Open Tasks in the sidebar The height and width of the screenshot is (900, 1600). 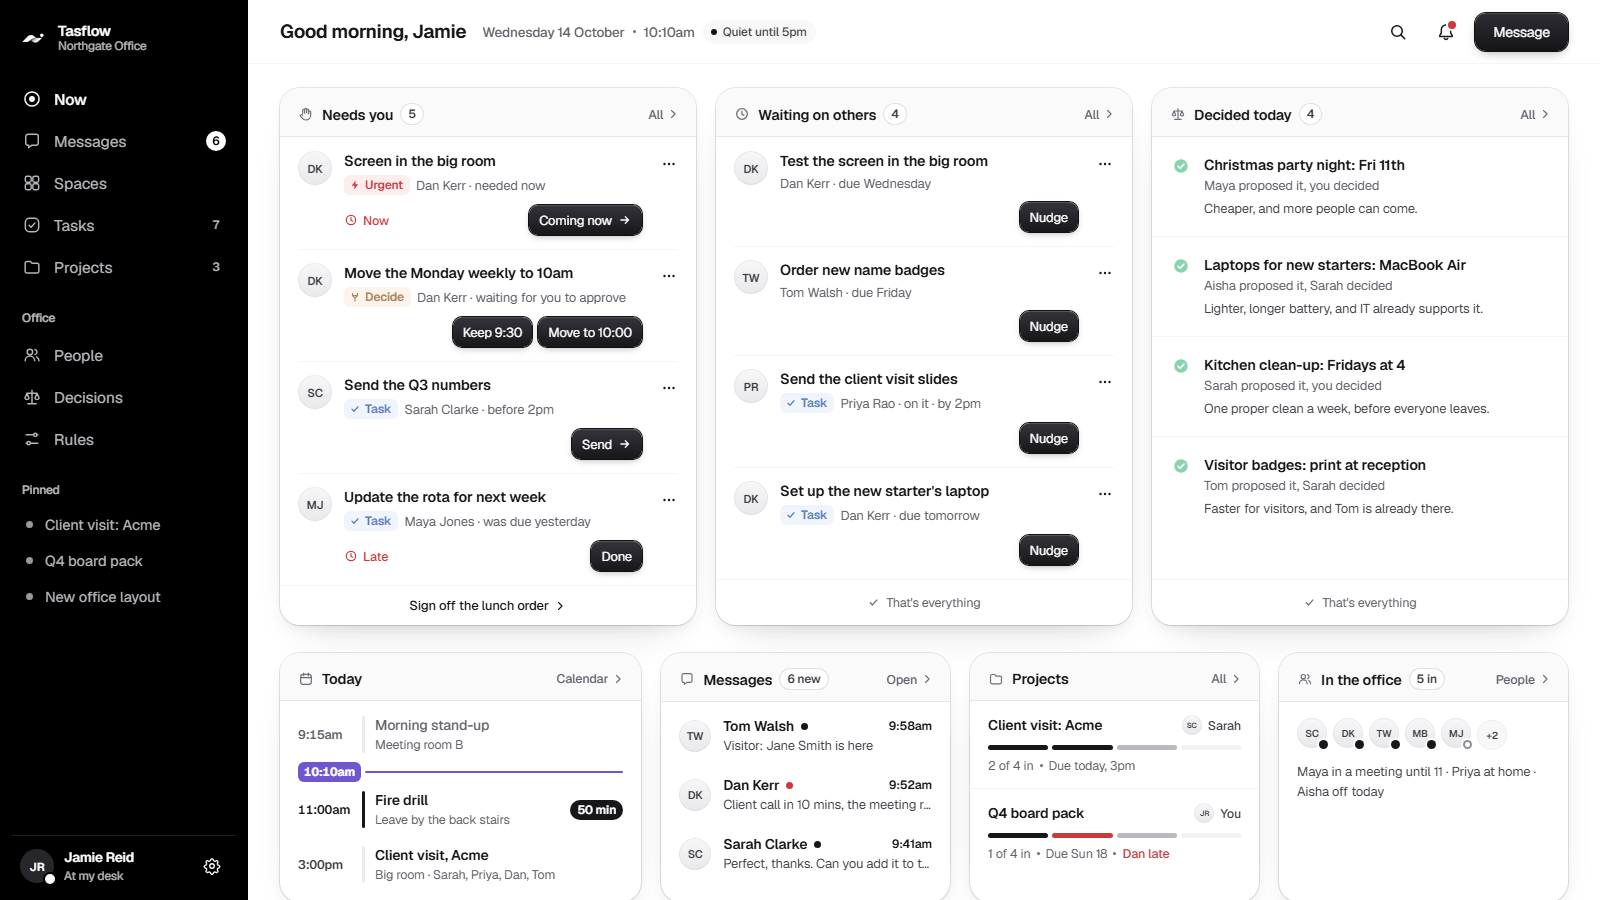click(x=124, y=225)
